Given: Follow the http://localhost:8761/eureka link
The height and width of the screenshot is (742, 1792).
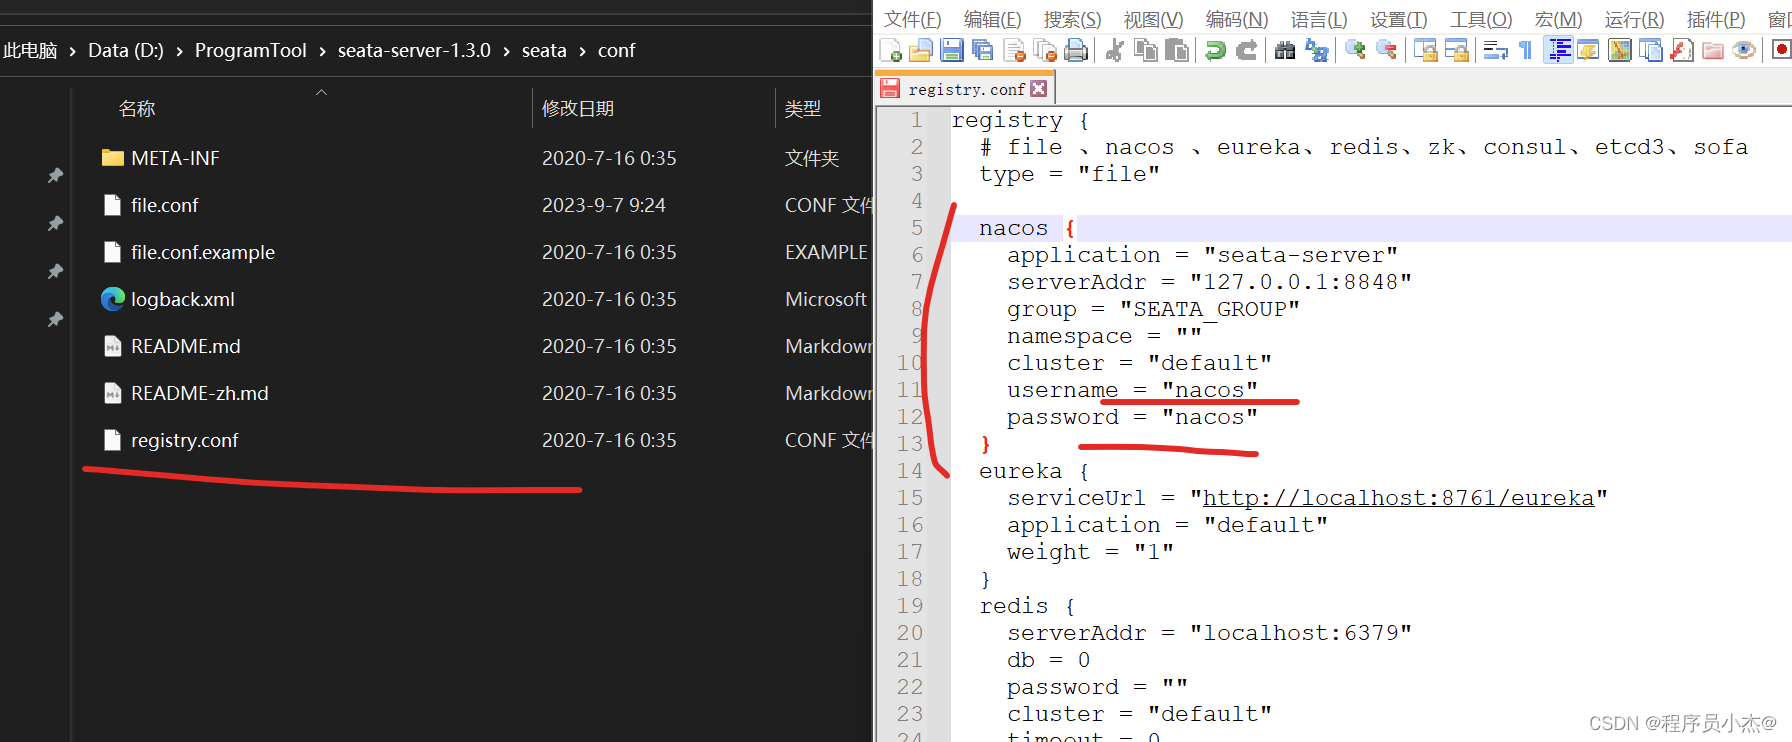Looking at the screenshot, I should coord(1398,498).
